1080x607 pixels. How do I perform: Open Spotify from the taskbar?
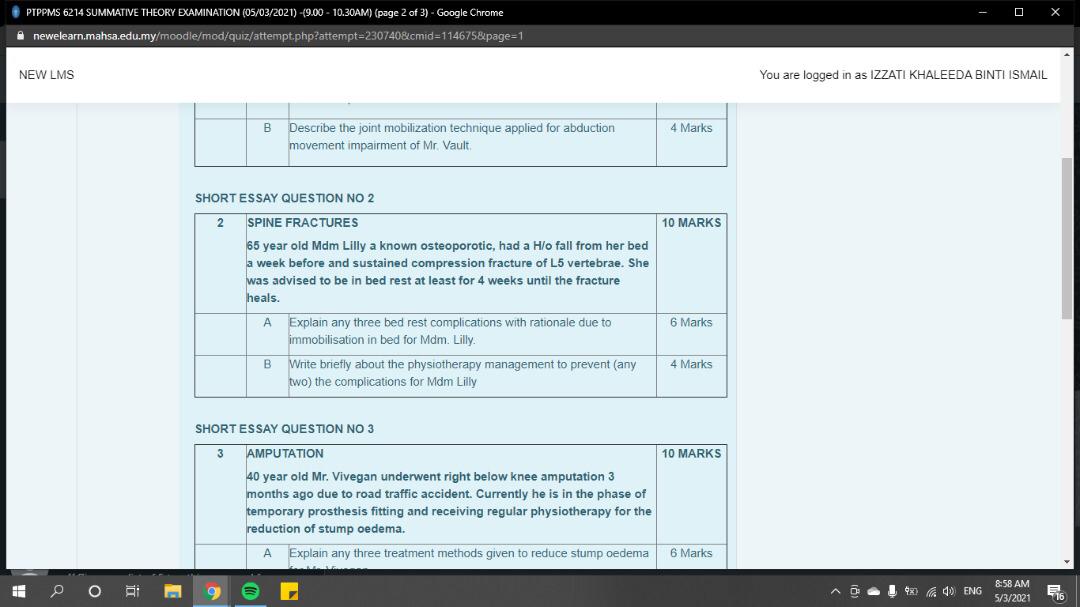[251, 591]
